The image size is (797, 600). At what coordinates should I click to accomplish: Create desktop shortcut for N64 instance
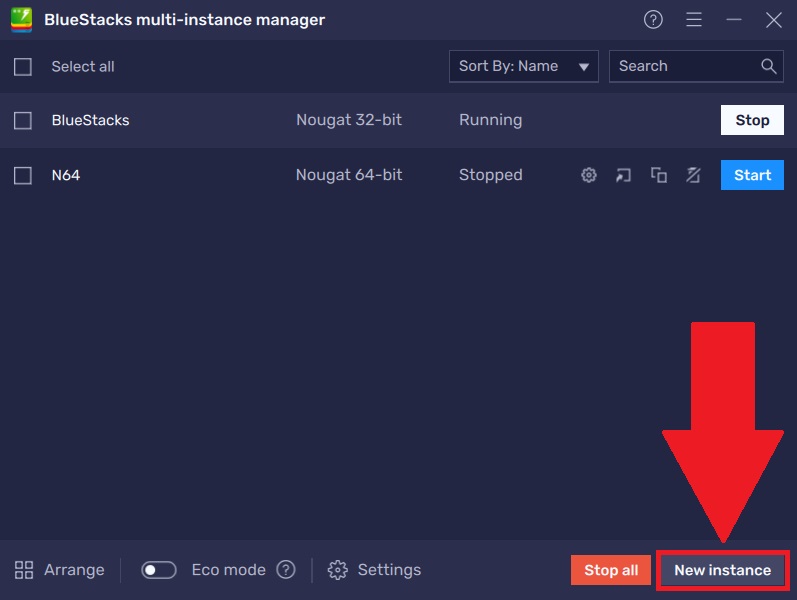(x=623, y=175)
